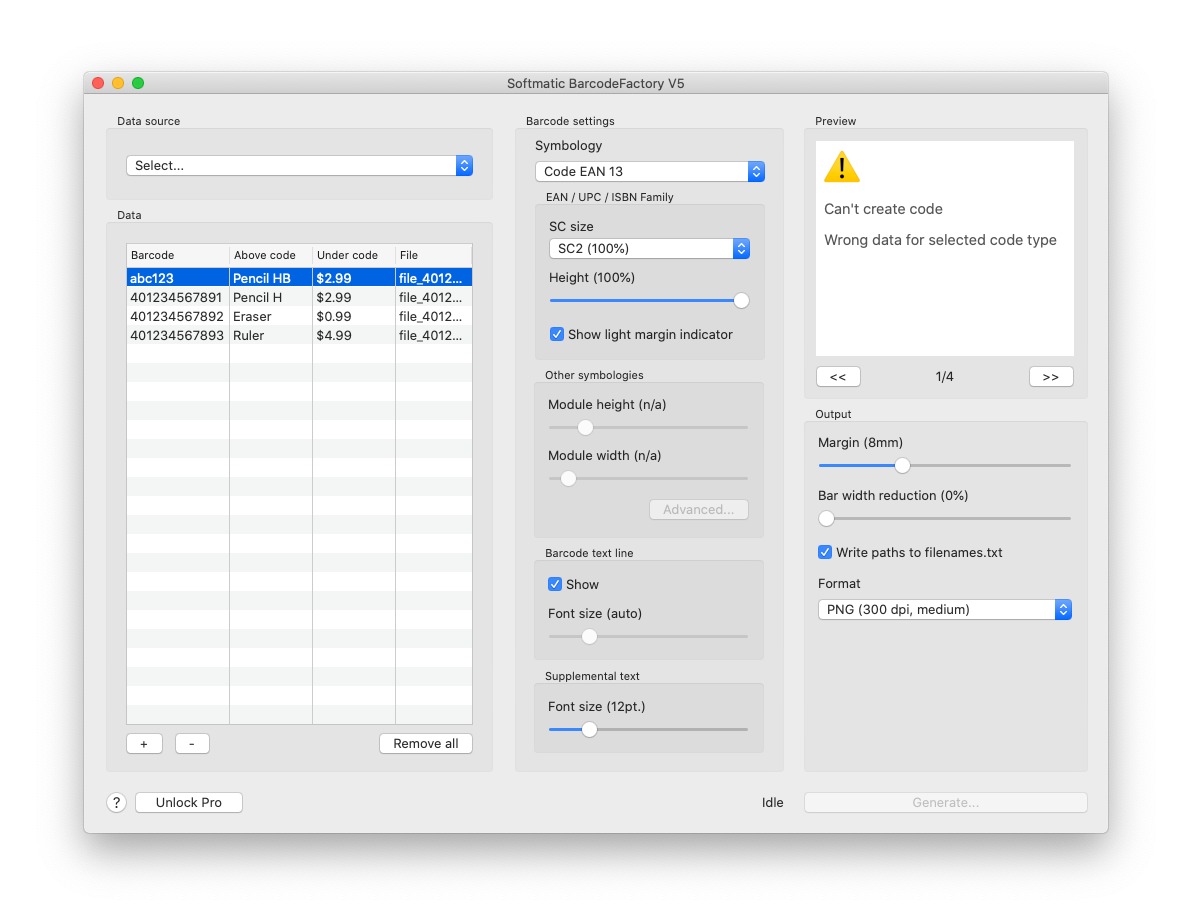The height and width of the screenshot is (914, 1192).
Task: Click the File column header
Action: coord(434,255)
